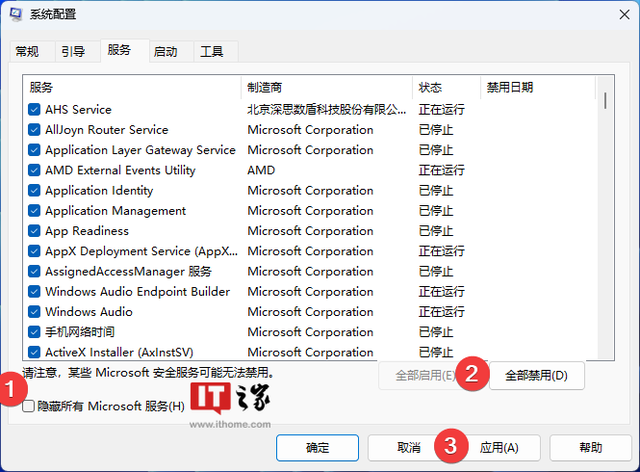Image resolution: width=640 pixels, height=472 pixels.
Task: Uncheck the 手机网络时间 checkbox
Action: click(x=34, y=332)
